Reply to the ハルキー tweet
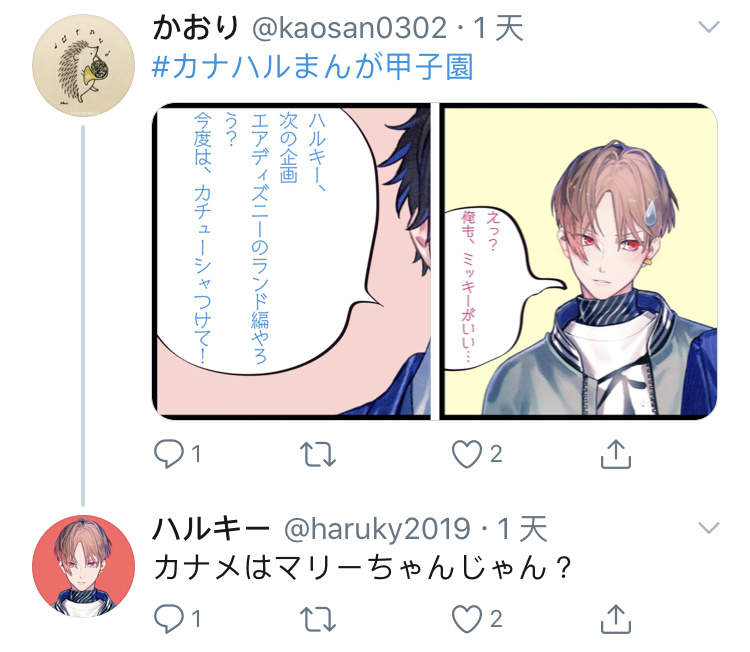The height and width of the screenshot is (652, 750). pyautogui.click(x=169, y=619)
